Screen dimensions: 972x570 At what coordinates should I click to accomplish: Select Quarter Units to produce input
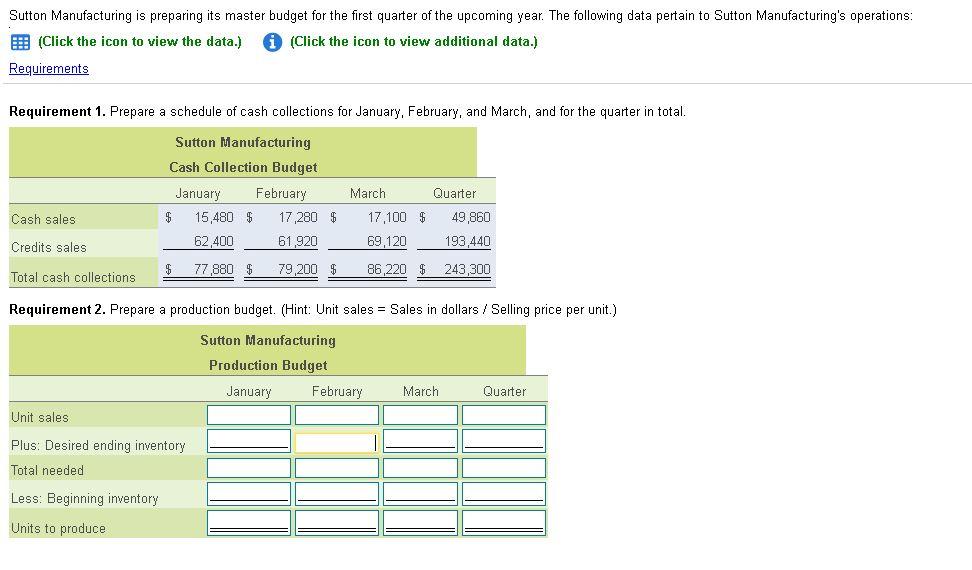pos(504,523)
